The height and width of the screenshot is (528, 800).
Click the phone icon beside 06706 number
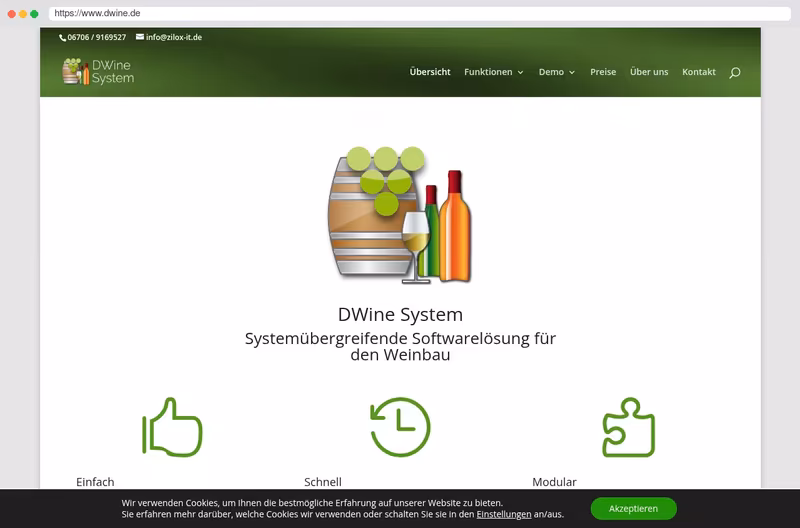pyautogui.click(x=62, y=37)
